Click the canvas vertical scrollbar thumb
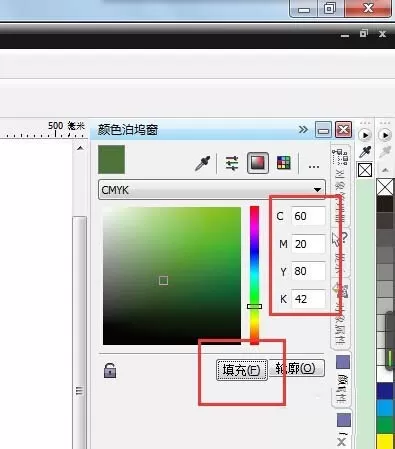 tap(79, 332)
